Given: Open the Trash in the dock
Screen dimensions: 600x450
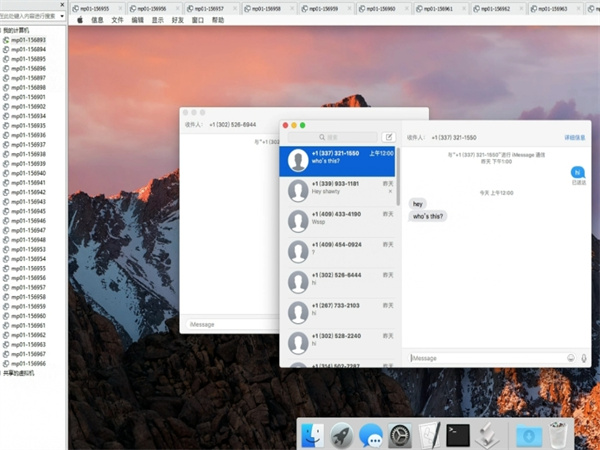Looking at the screenshot, I should (x=558, y=435).
